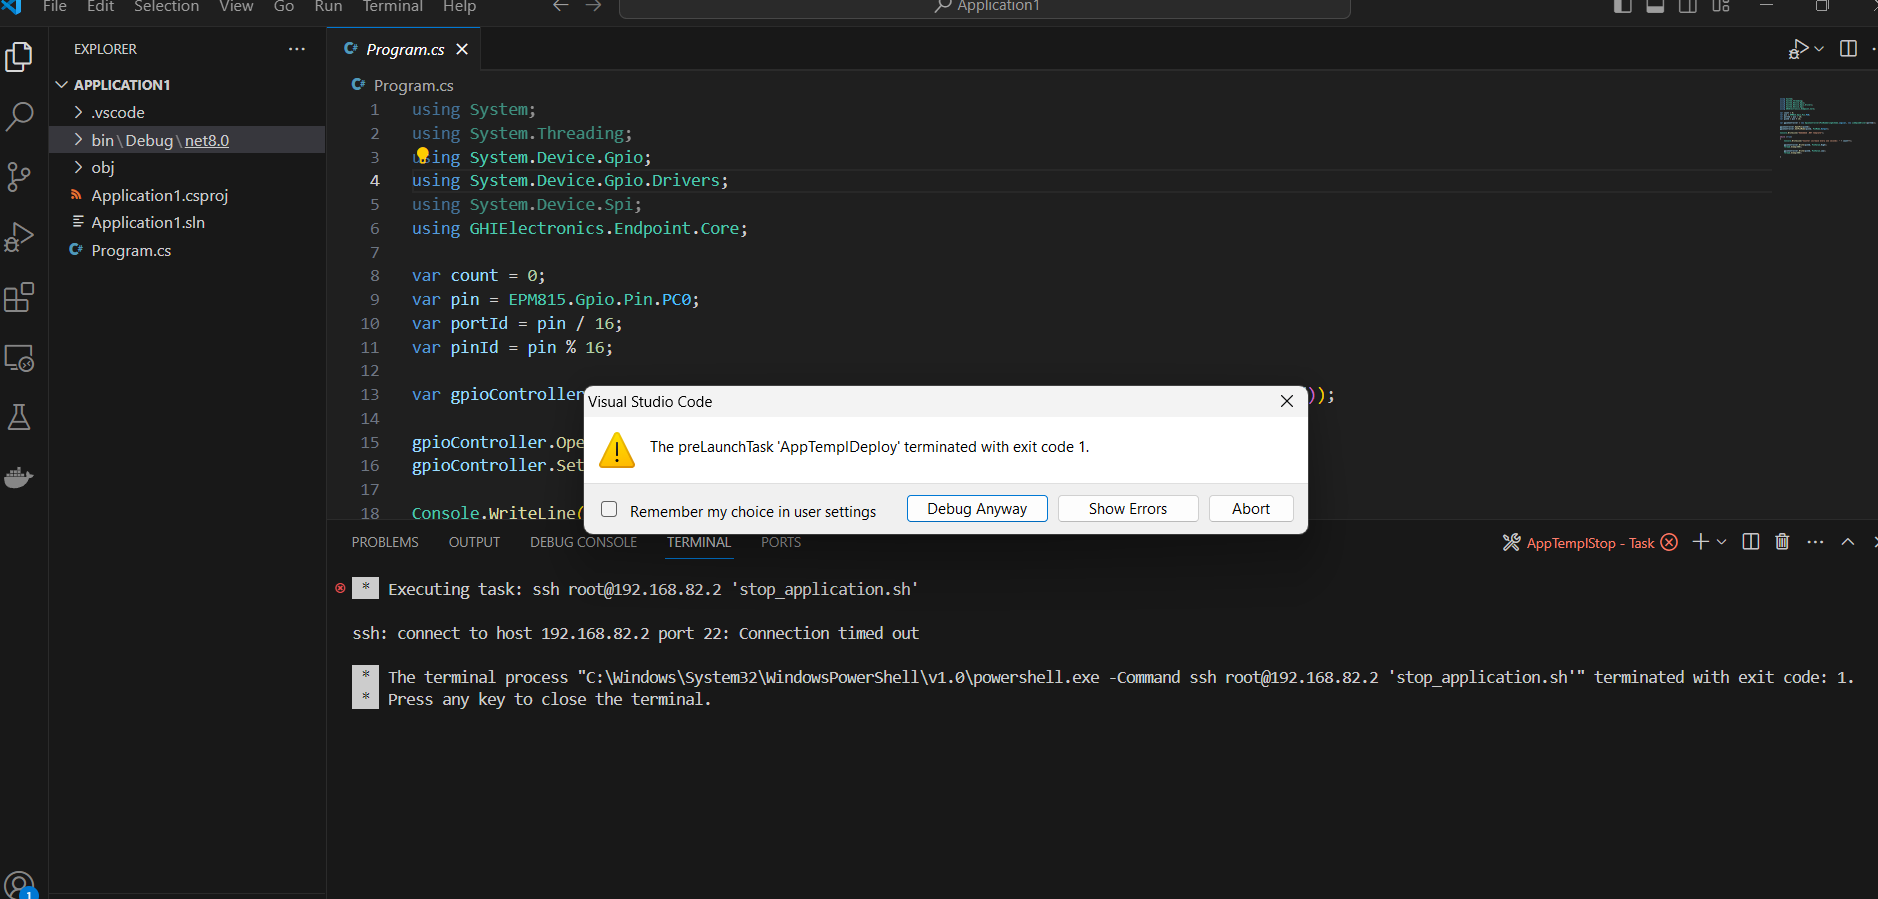
Task: Open the Terminal menu
Action: [x=392, y=7]
